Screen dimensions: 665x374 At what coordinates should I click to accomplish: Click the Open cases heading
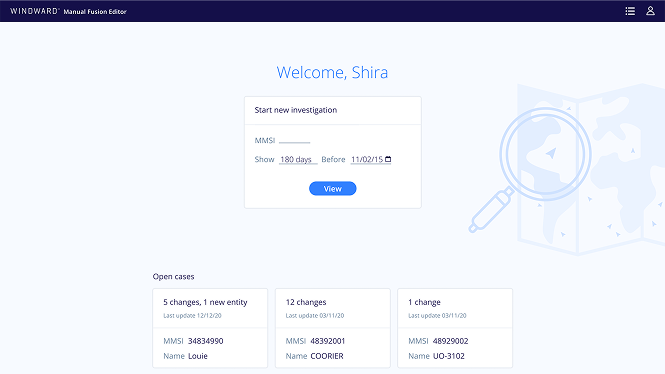[173, 276]
